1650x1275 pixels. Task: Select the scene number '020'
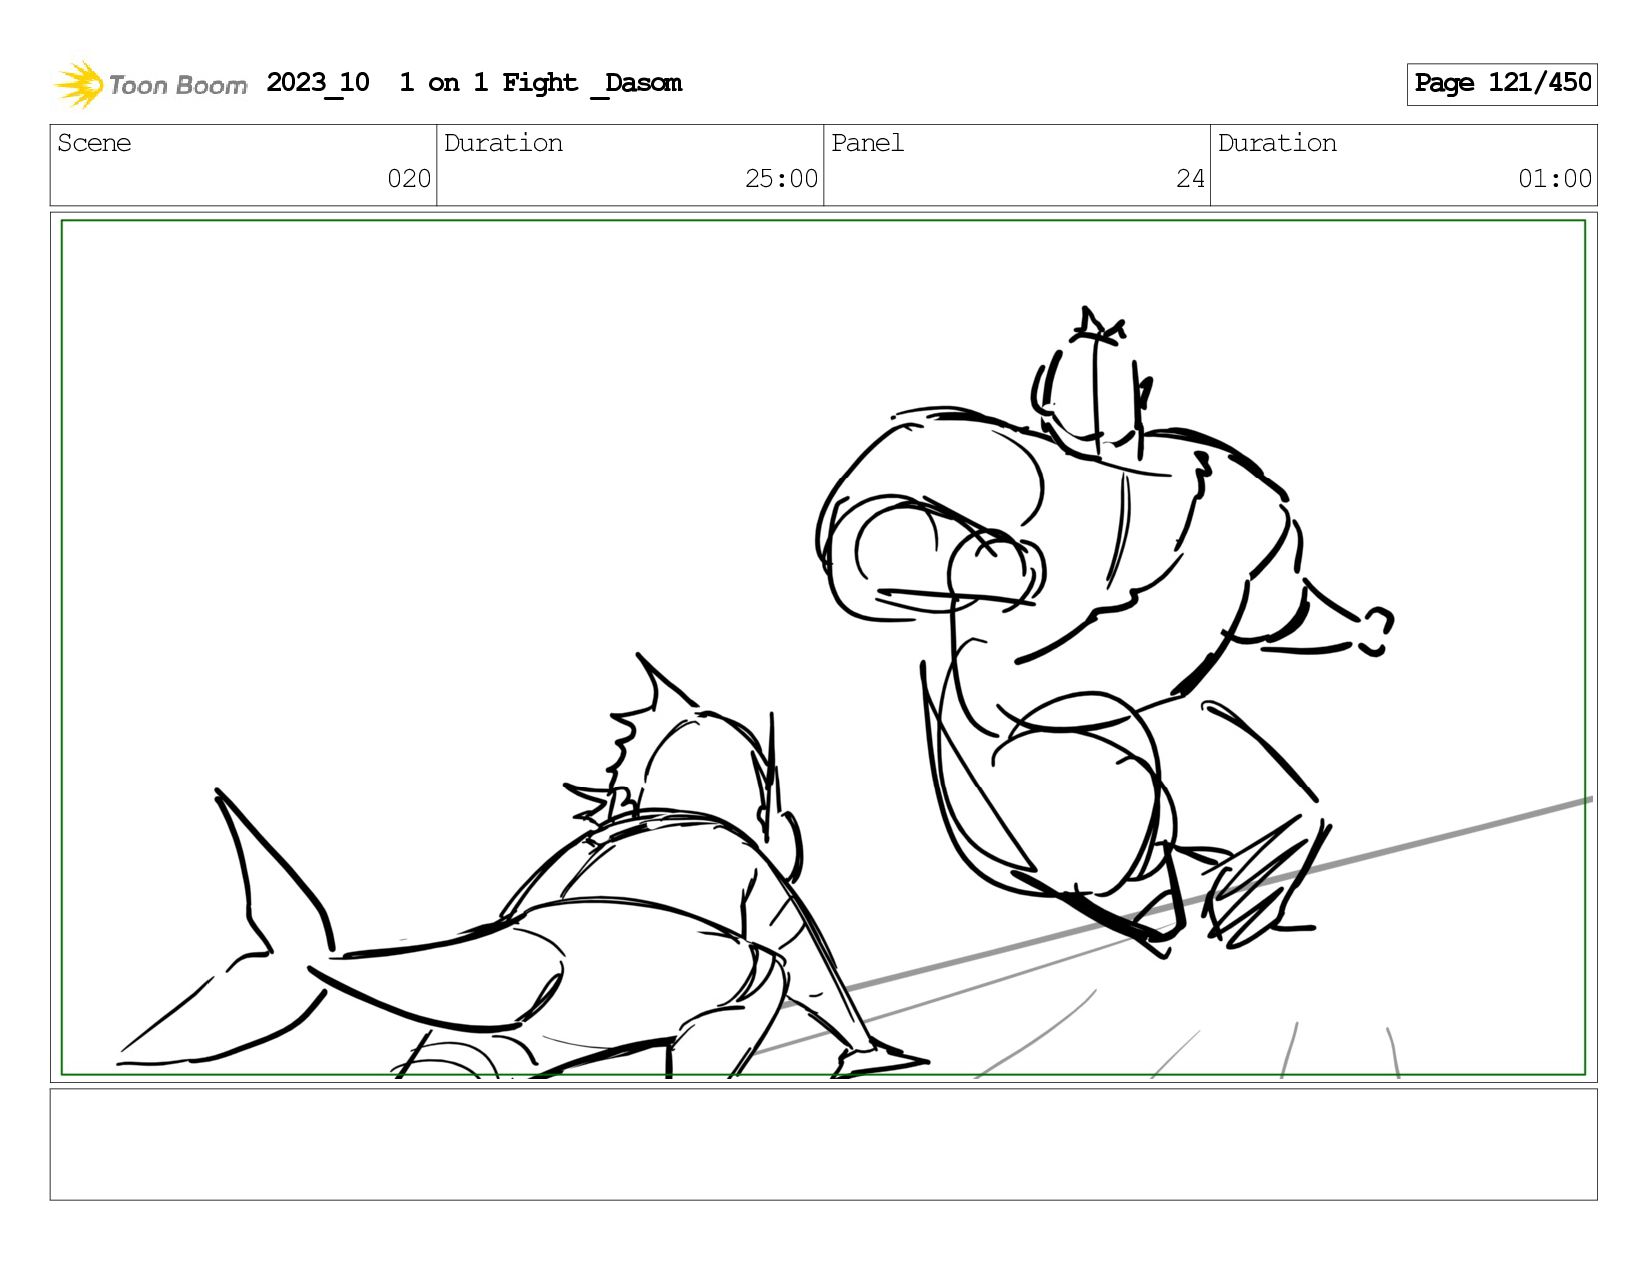409,179
